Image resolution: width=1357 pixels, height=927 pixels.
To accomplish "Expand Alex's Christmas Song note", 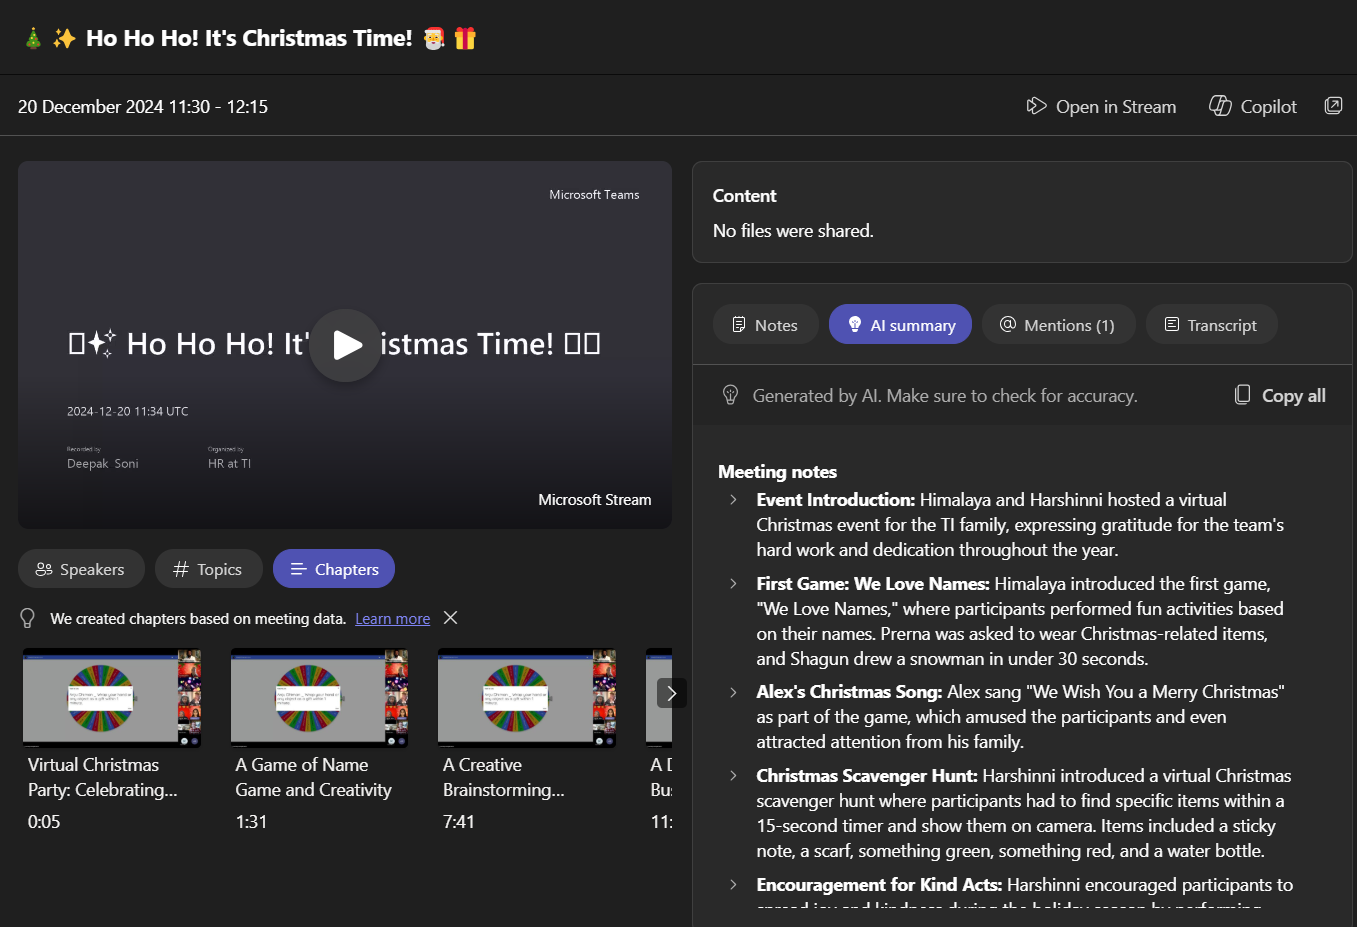I will click(x=733, y=691).
